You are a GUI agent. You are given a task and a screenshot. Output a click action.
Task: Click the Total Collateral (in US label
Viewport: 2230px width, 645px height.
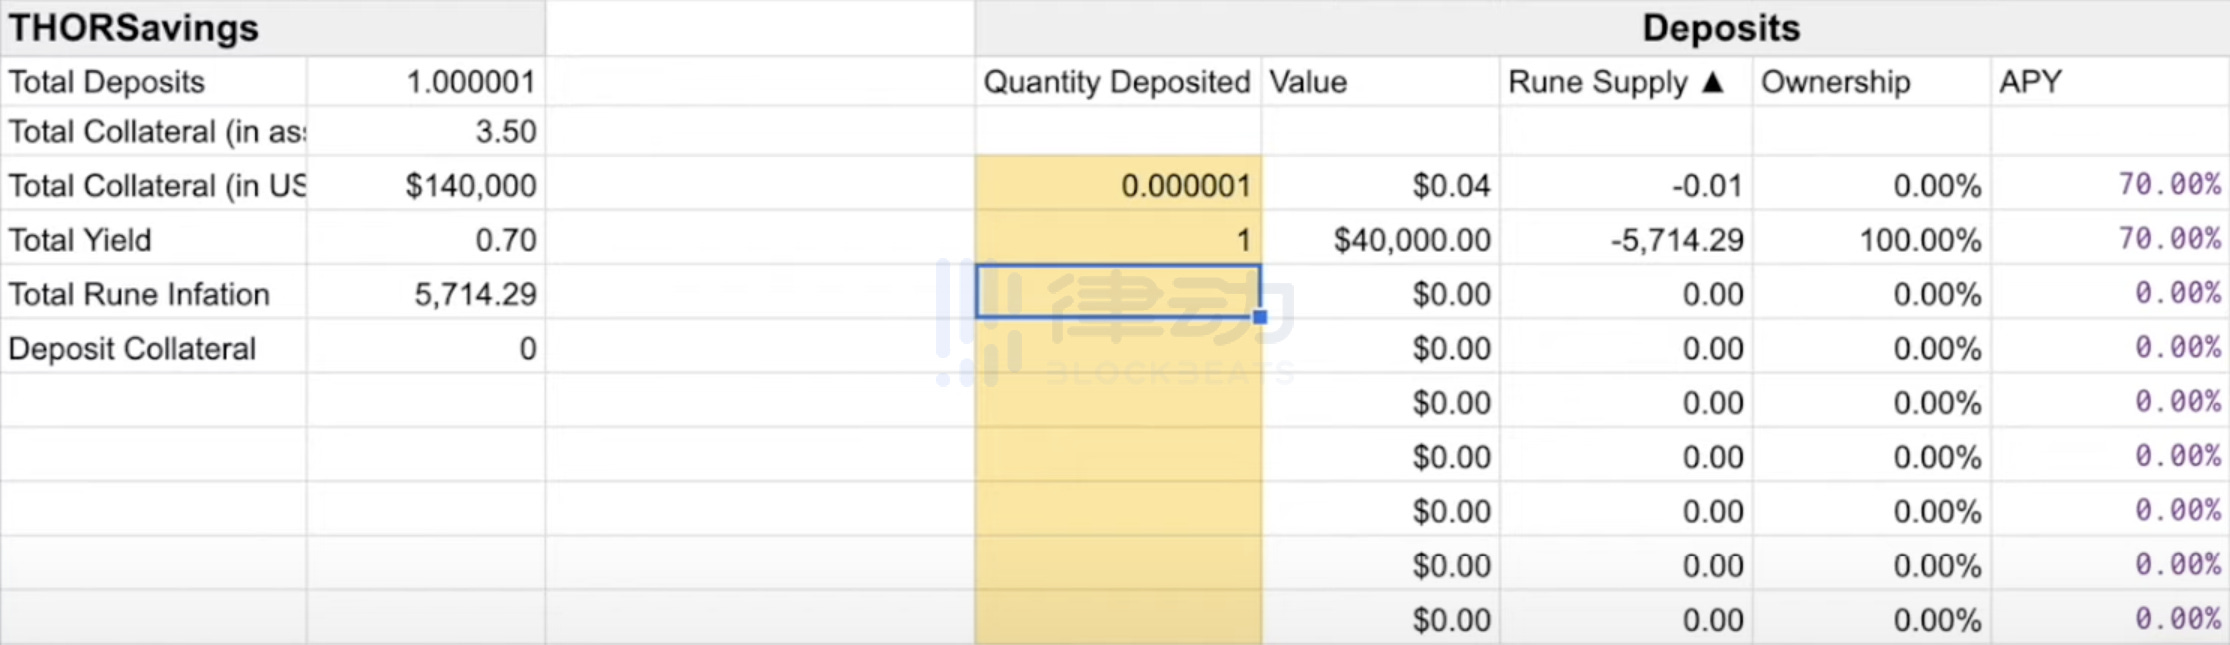pos(153,185)
